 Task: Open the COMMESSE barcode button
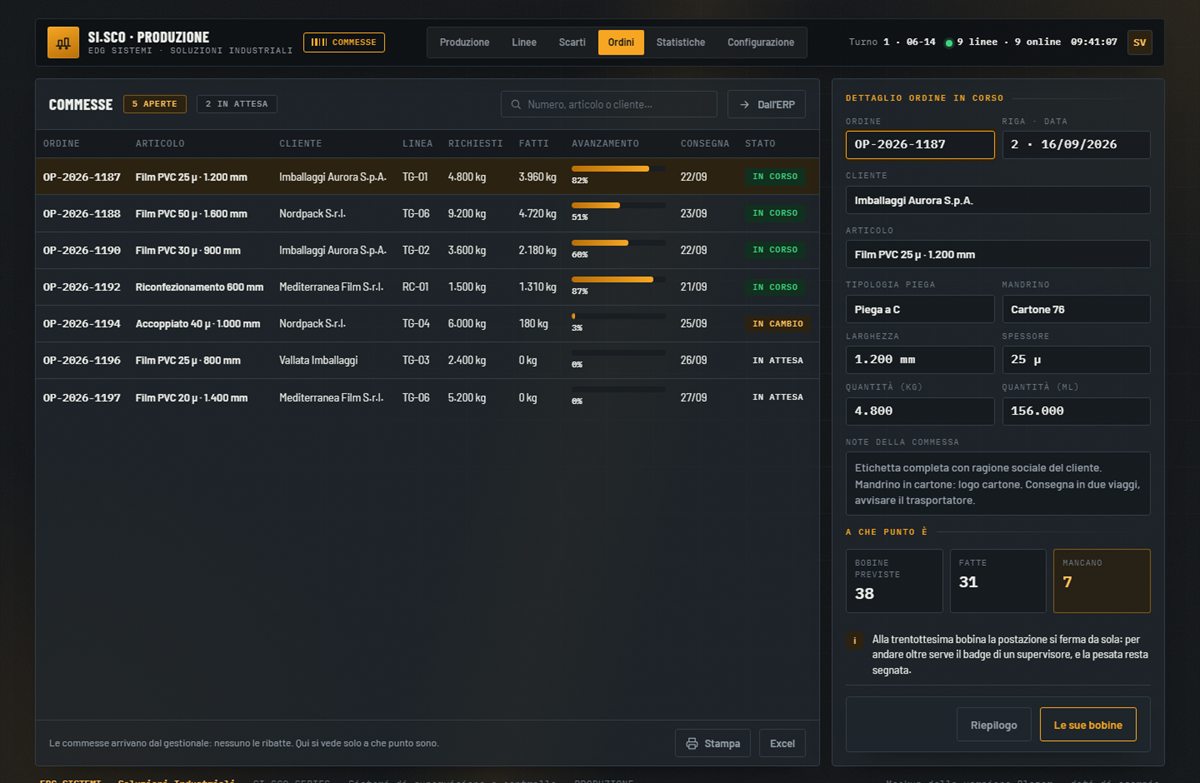(344, 42)
